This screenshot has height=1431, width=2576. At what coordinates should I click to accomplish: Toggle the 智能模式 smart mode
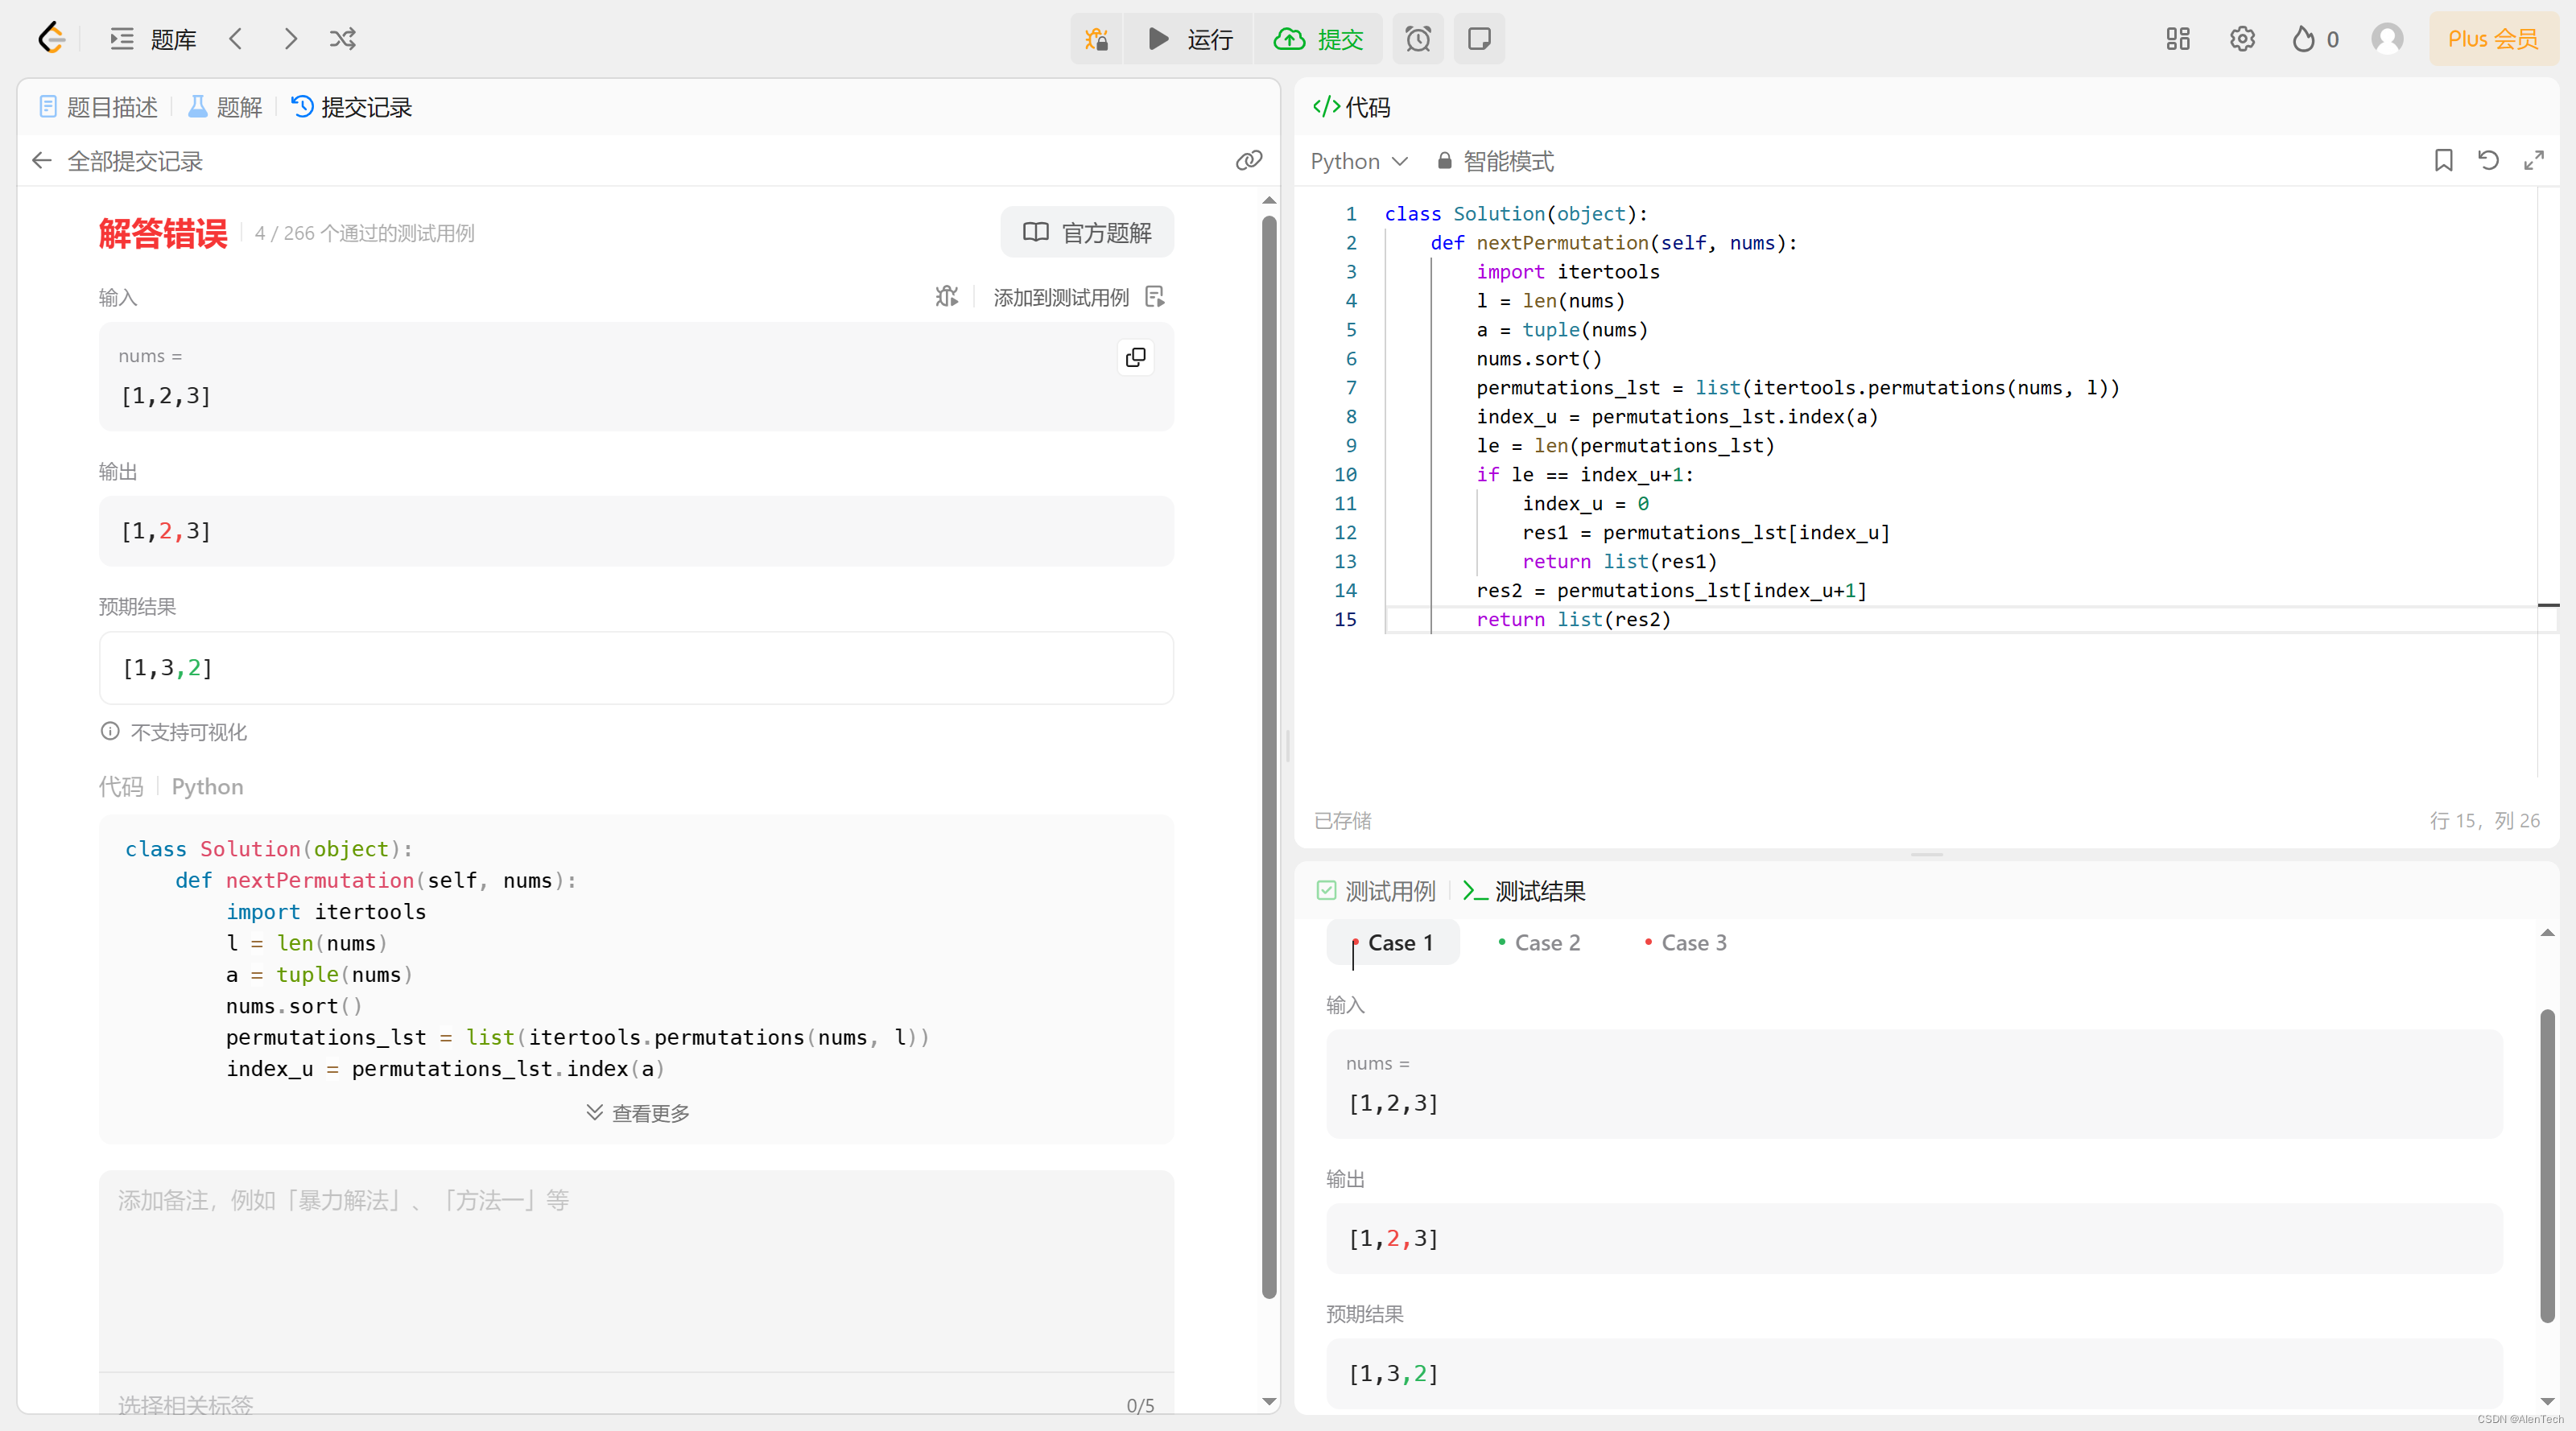[1496, 161]
